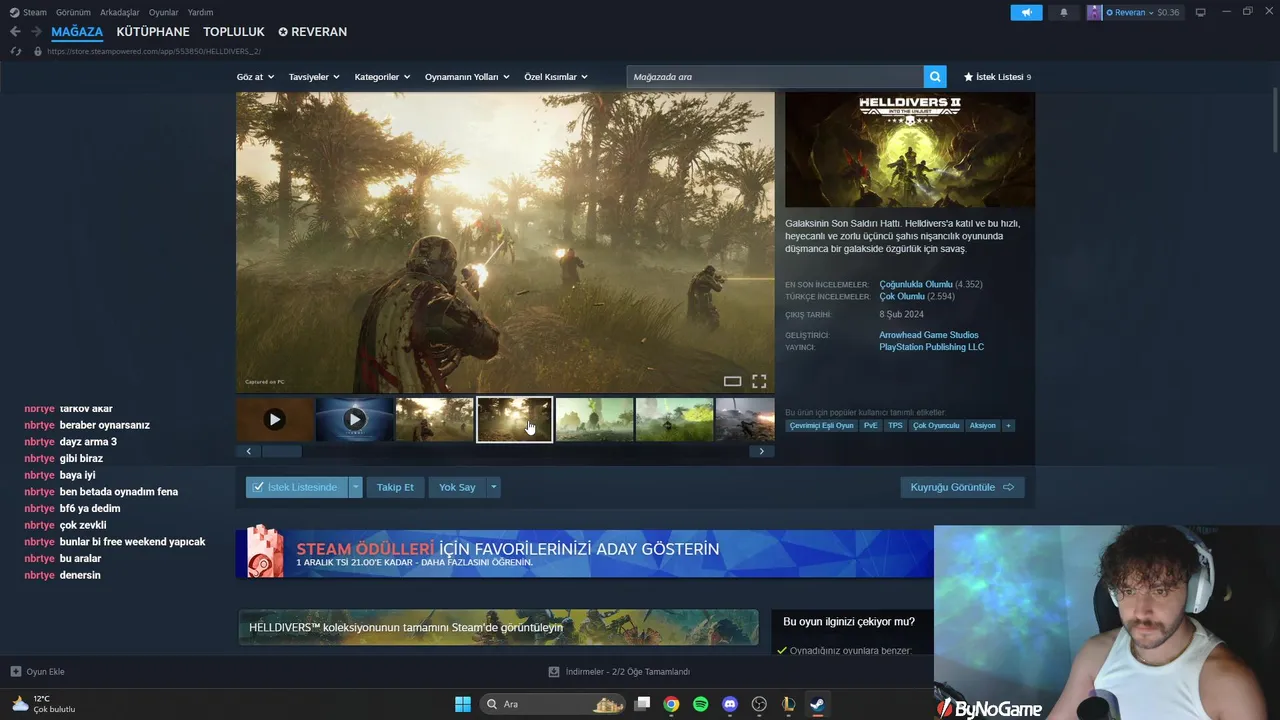Click the Oyun Ekle plus icon
This screenshot has width=1280, height=720.
[16, 672]
